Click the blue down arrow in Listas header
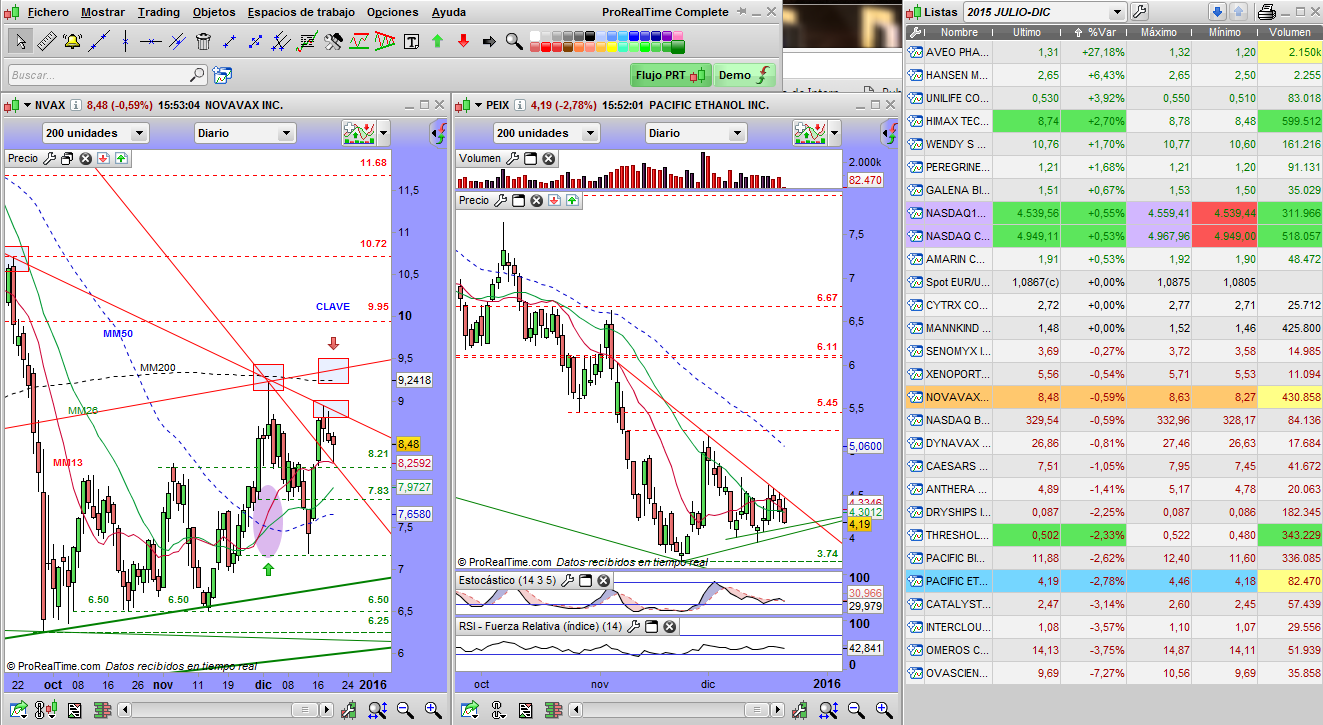1323x725 pixels. [1217, 12]
